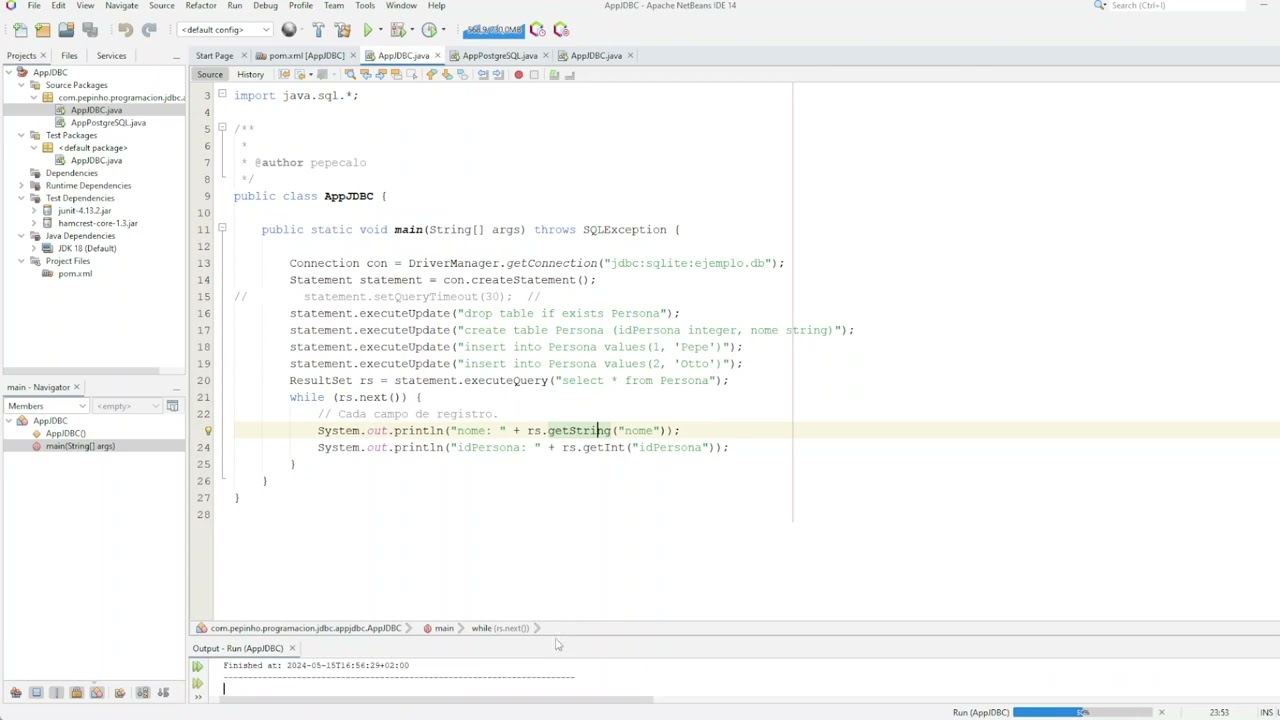Click the Clean and Build Project icon
The height and width of the screenshot is (720, 1280).
pyautogui.click(x=343, y=29)
